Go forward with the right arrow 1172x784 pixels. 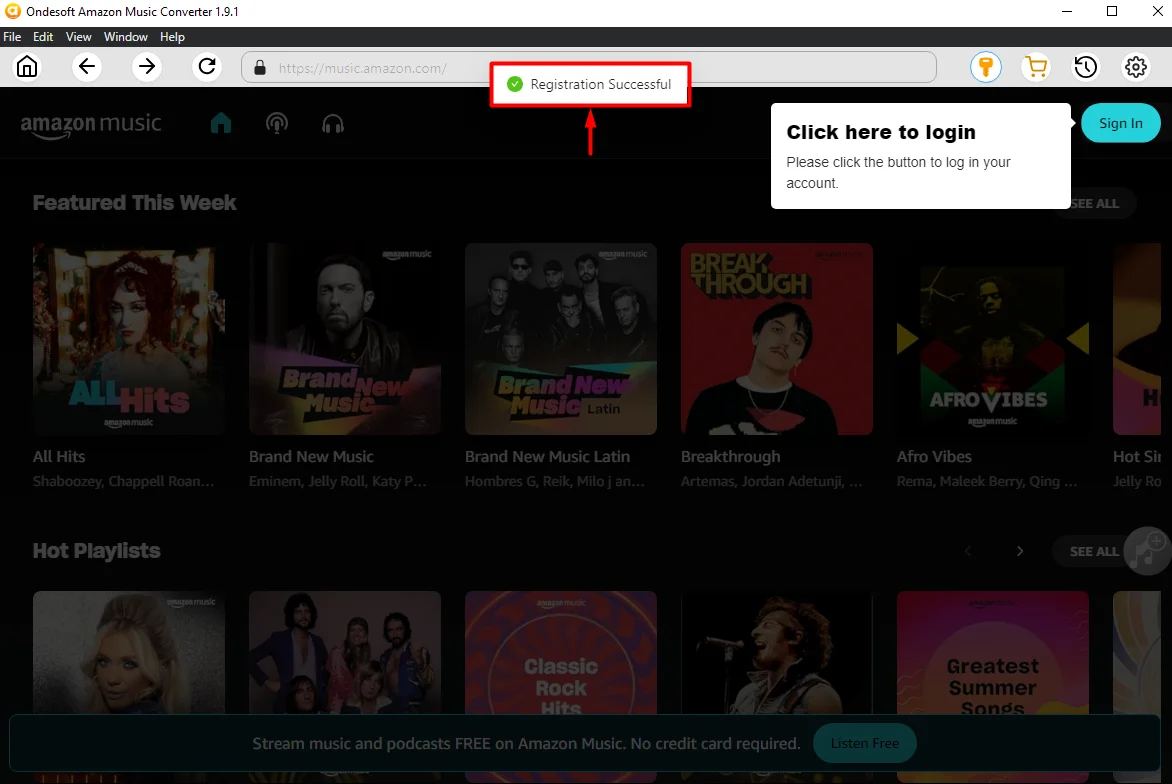coord(146,67)
